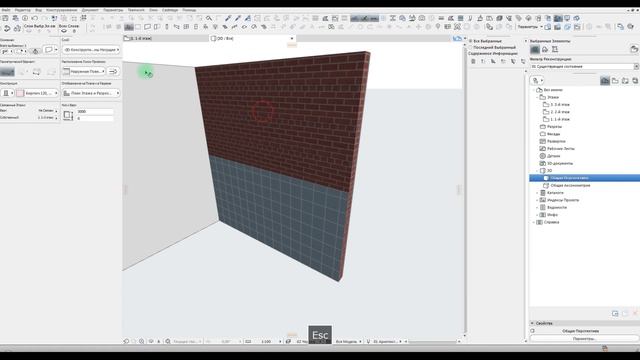Open the Layout Book icon in navigator
Image resolution: width=640 pixels, height=360 pixels.
(x=625, y=81)
